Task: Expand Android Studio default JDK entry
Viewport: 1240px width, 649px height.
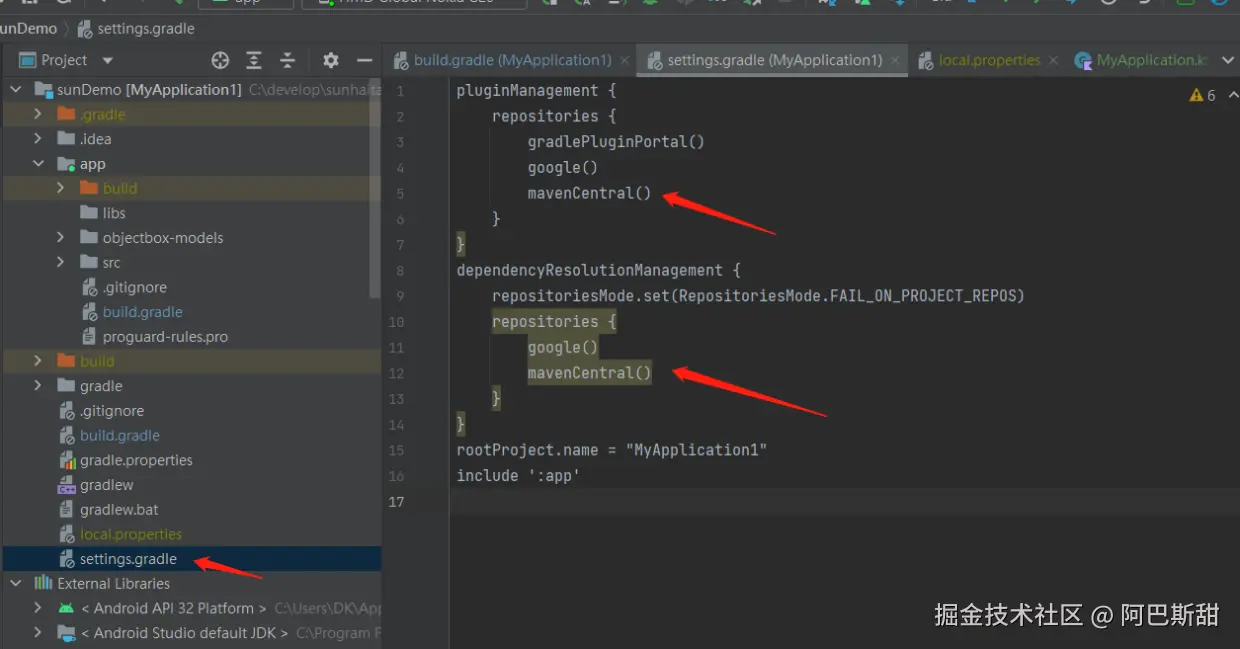Action: (38, 633)
